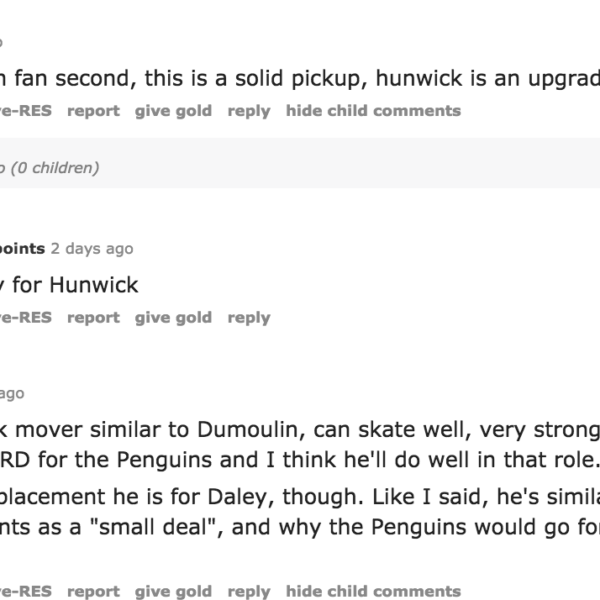Report the 'for Hunwick' comment
This screenshot has height=600, width=600.
[x=93, y=318]
